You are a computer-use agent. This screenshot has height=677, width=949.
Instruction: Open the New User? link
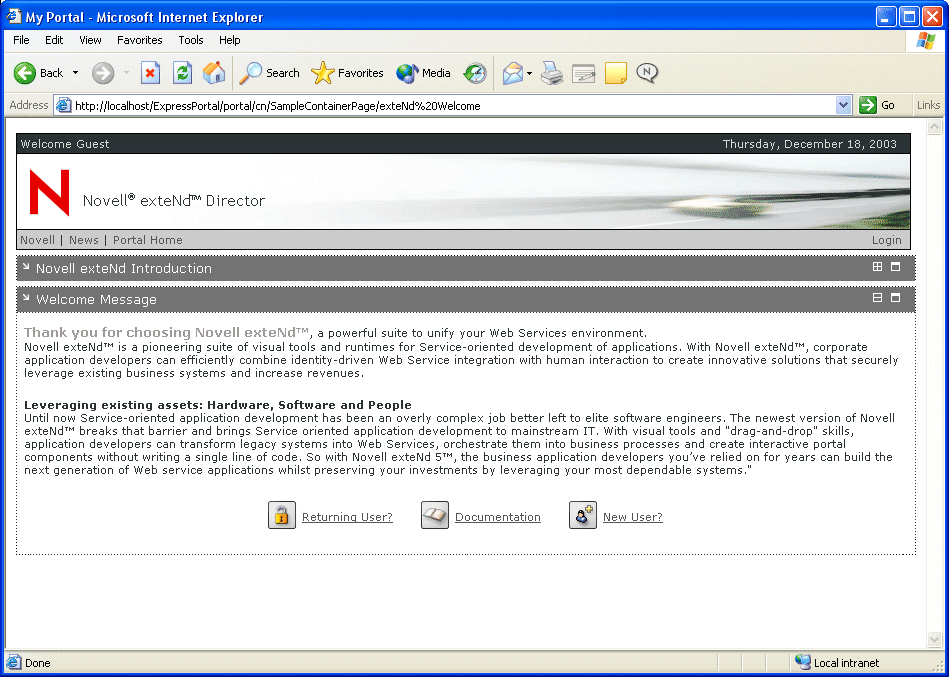click(632, 517)
